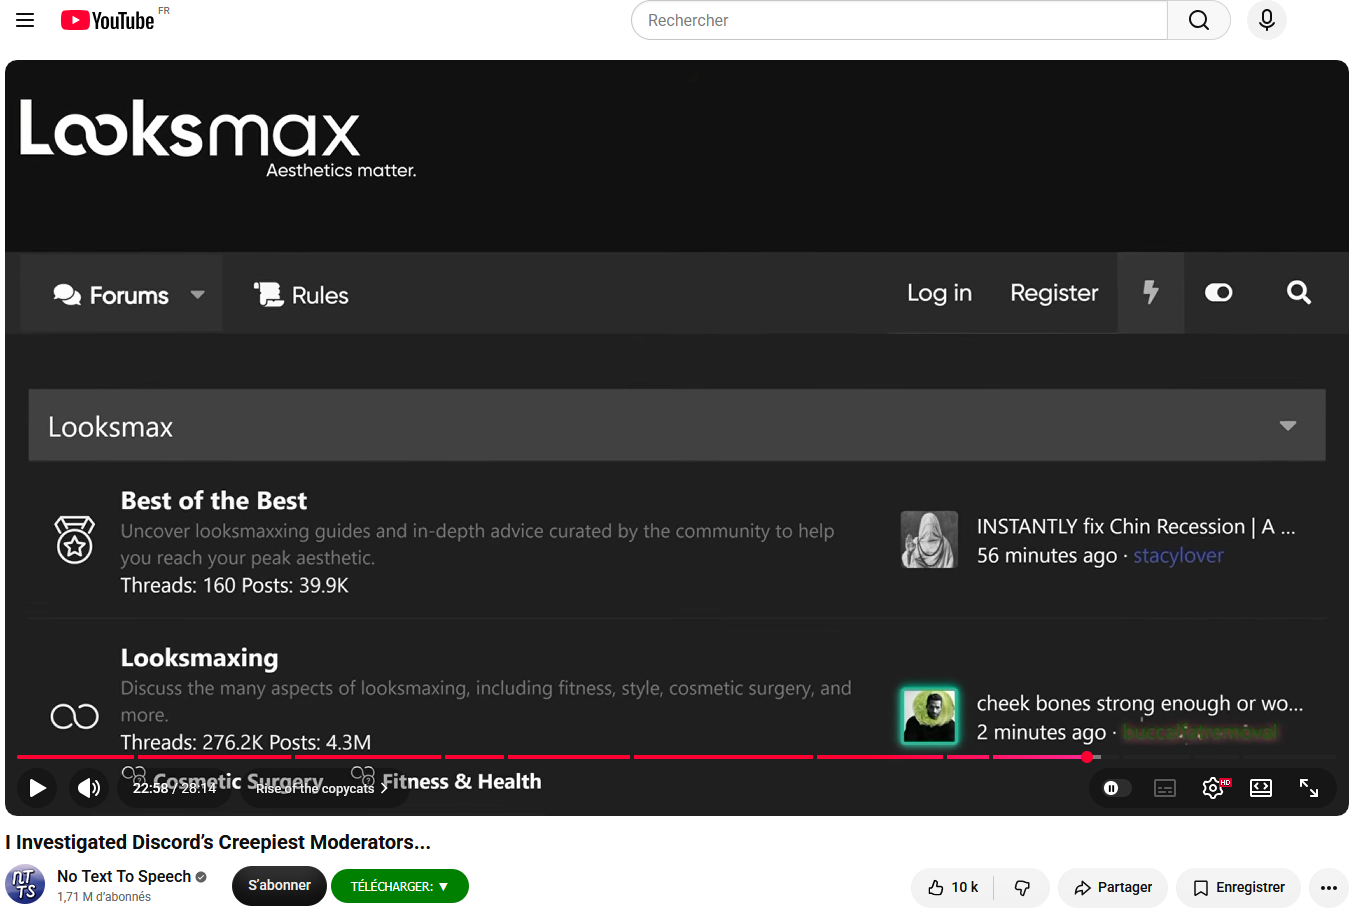The image size is (1353, 916).
Task: Toggle subtitles on the player
Action: pyautogui.click(x=1165, y=788)
